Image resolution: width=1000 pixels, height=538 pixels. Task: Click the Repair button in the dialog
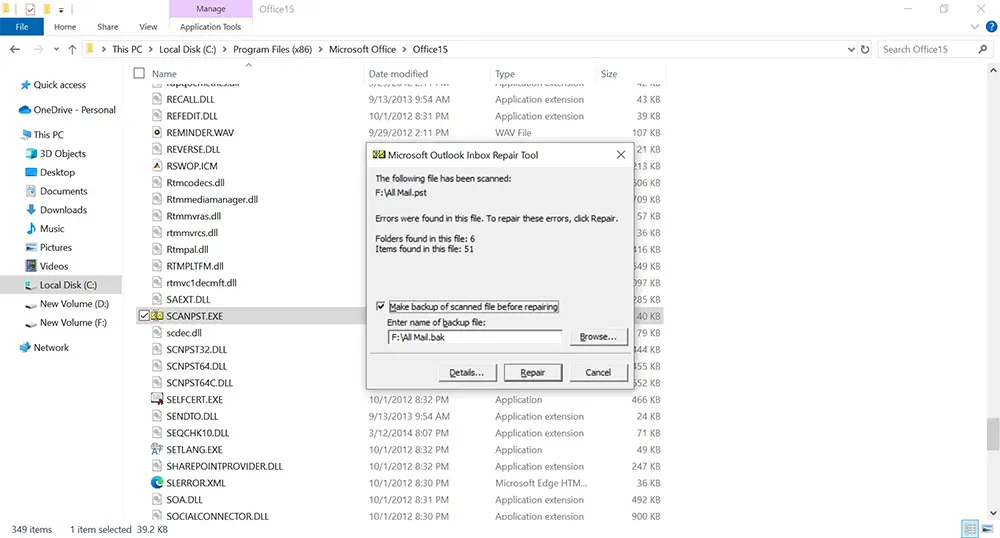(533, 372)
